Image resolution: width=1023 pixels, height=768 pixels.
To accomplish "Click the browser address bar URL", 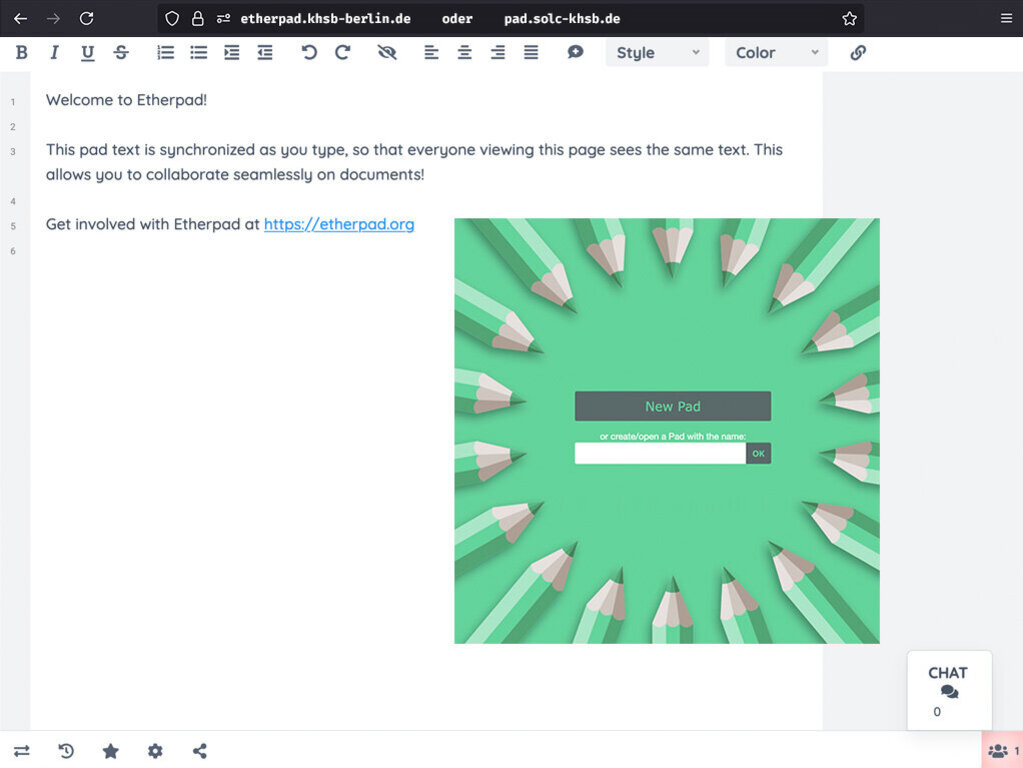I will pyautogui.click(x=431, y=19).
